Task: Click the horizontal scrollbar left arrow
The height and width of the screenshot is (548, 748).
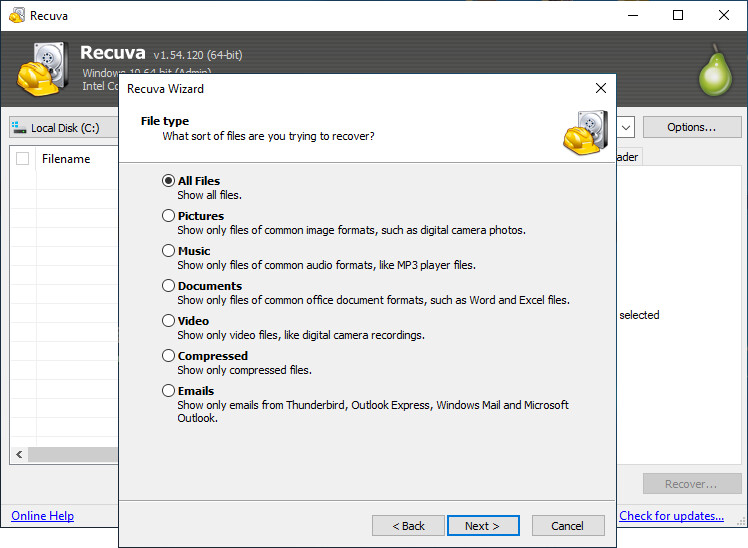Action: tap(19, 455)
